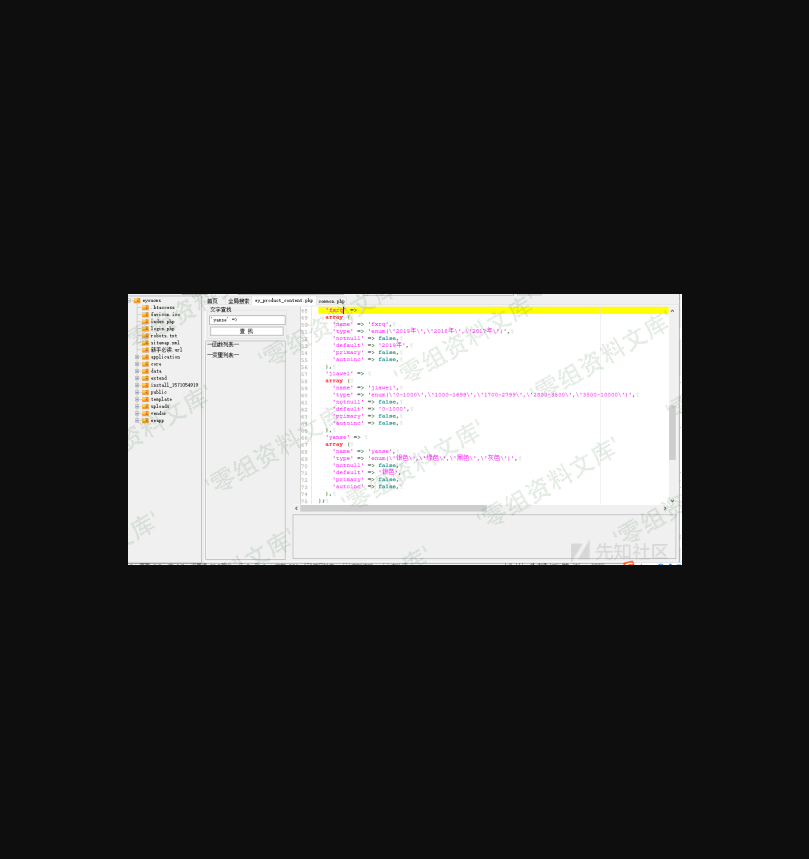Screen dimensions: 809x859
Task: Expand the core folder in the tree
Action: click(137, 364)
